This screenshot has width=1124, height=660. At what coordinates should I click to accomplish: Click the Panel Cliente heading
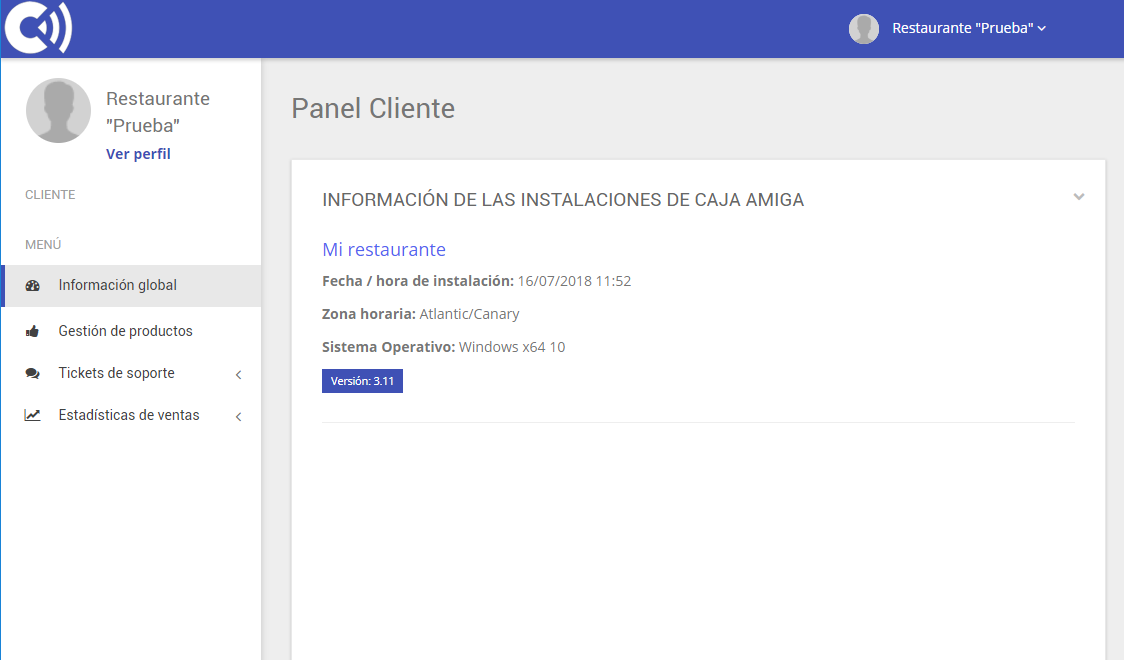[371, 109]
